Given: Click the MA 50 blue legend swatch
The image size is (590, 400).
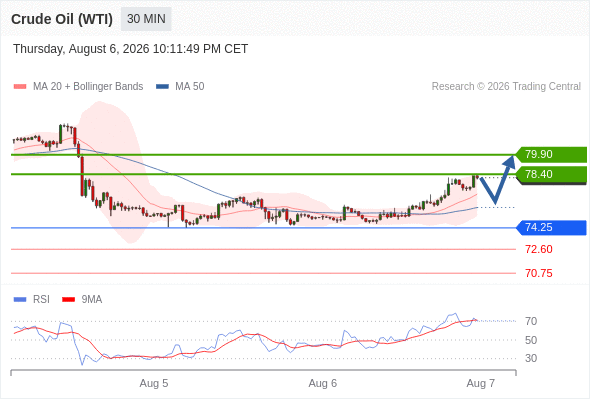Looking at the screenshot, I should click(162, 87).
